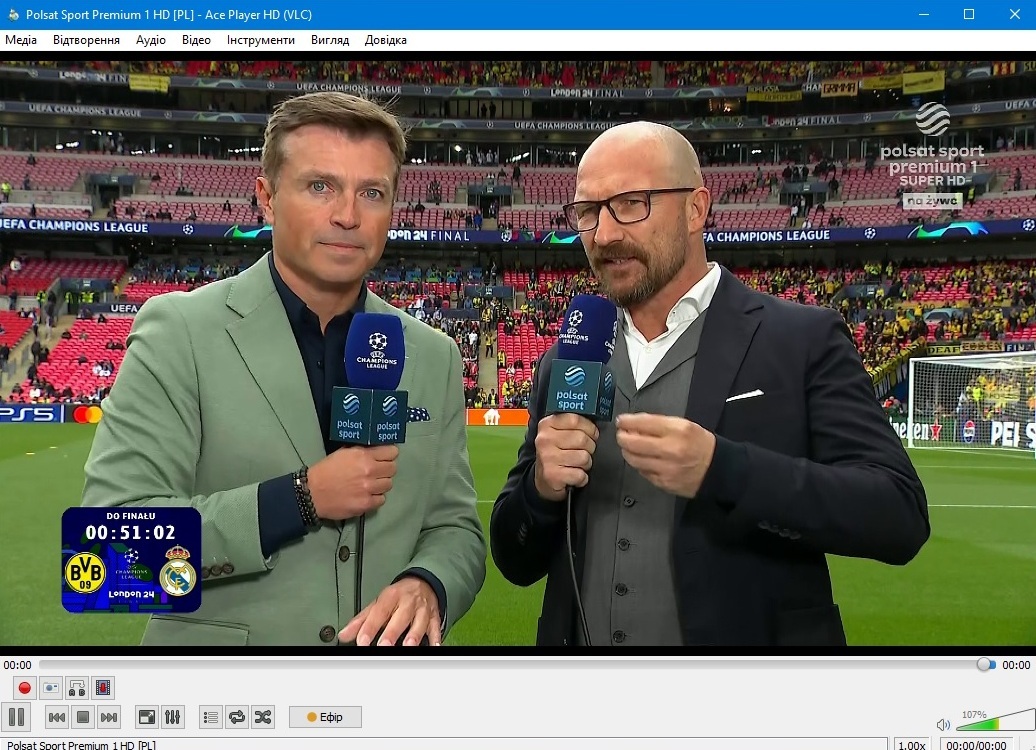This screenshot has width=1036, height=750.
Task: Click remaining time label right of seek bar
Action: tap(1016, 665)
